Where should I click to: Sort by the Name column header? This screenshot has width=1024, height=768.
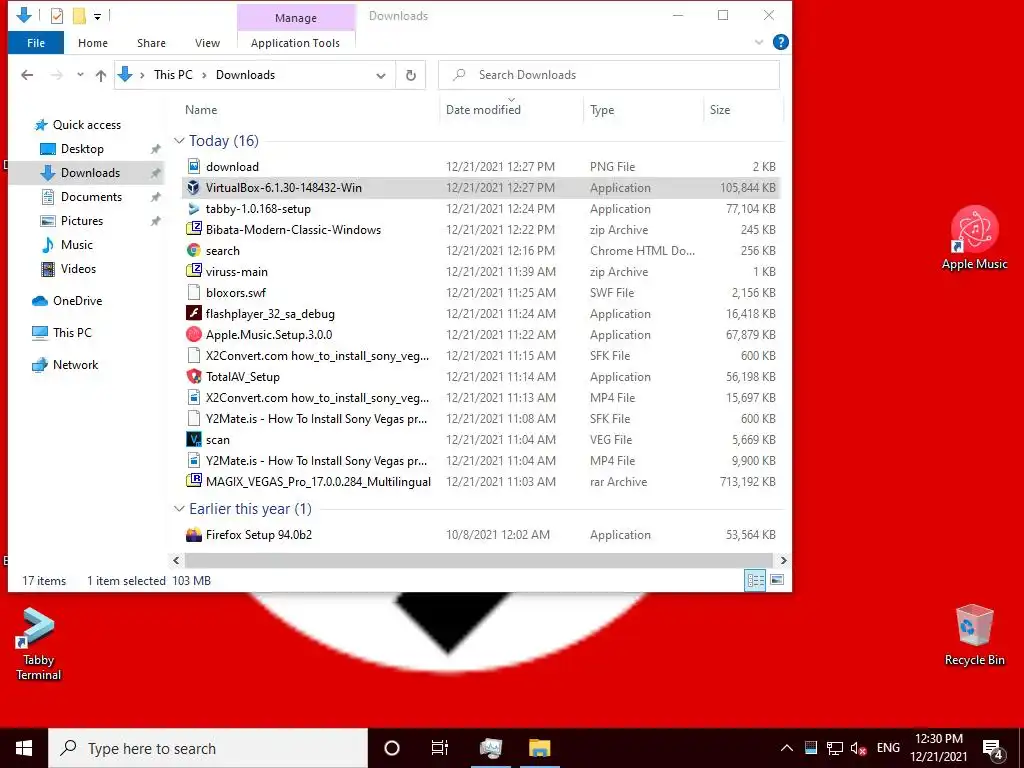tap(201, 110)
